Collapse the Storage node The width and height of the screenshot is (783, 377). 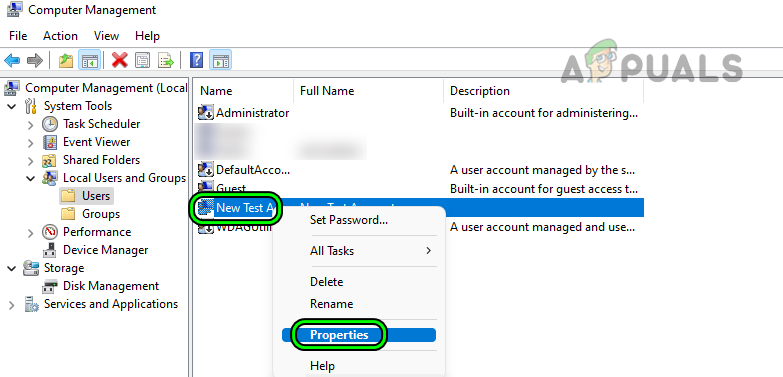(11, 268)
